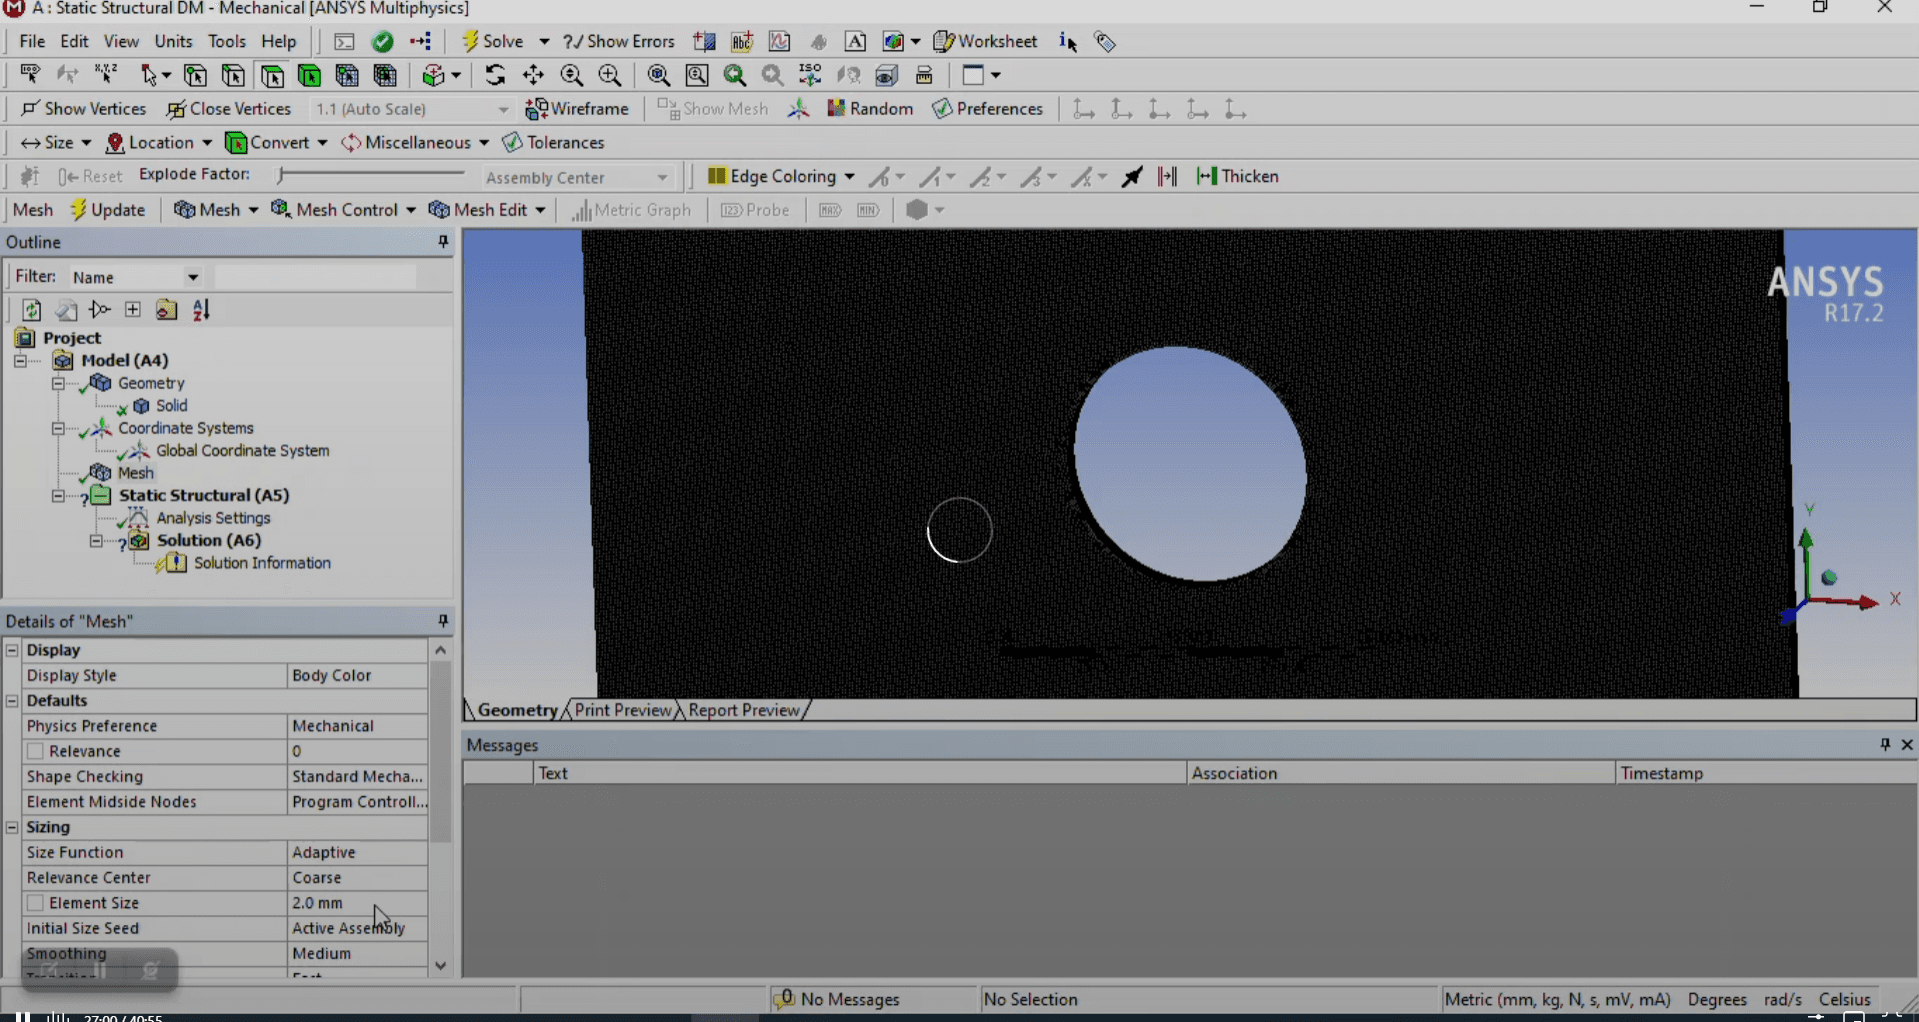Click the Pan view icon

coord(534,75)
